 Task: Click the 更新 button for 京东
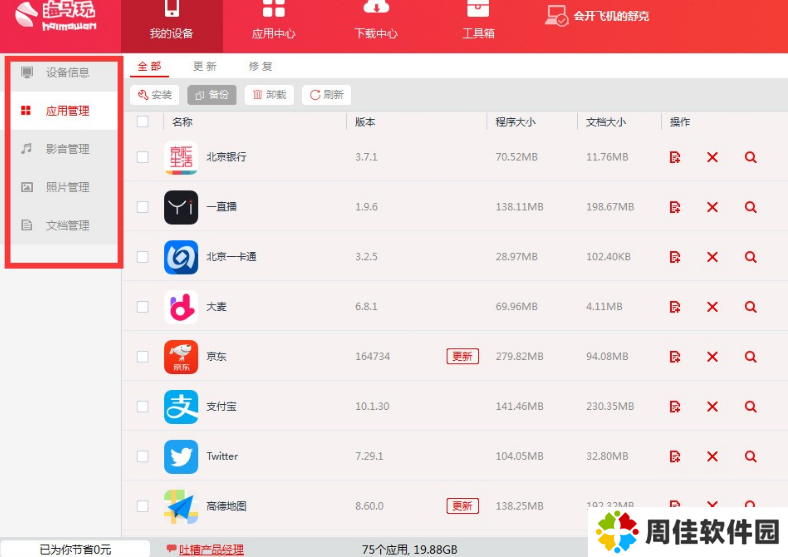(x=462, y=356)
